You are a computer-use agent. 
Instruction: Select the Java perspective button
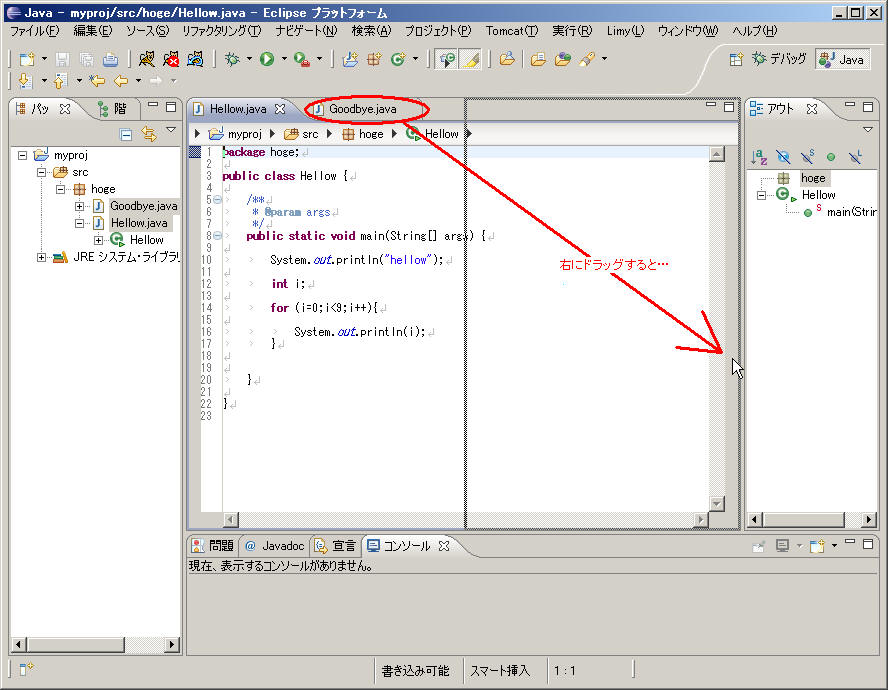842,59
